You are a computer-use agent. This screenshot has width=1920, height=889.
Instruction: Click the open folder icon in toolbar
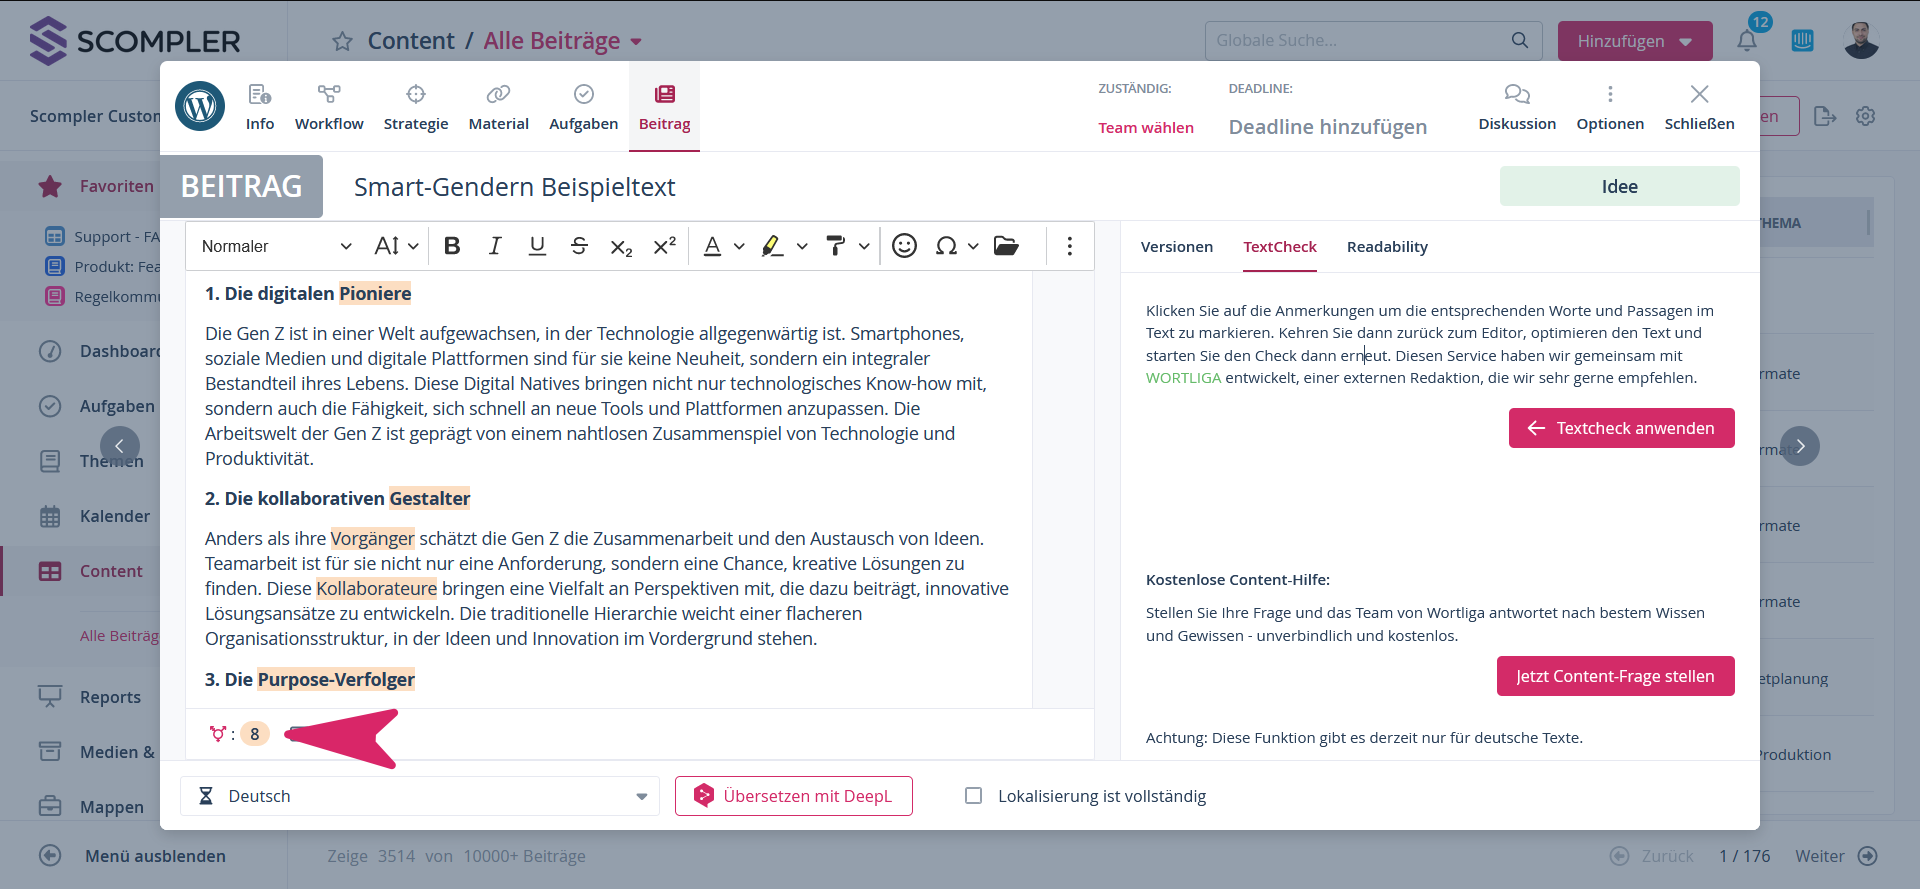pyautogui.click(x=1006, y=246)
